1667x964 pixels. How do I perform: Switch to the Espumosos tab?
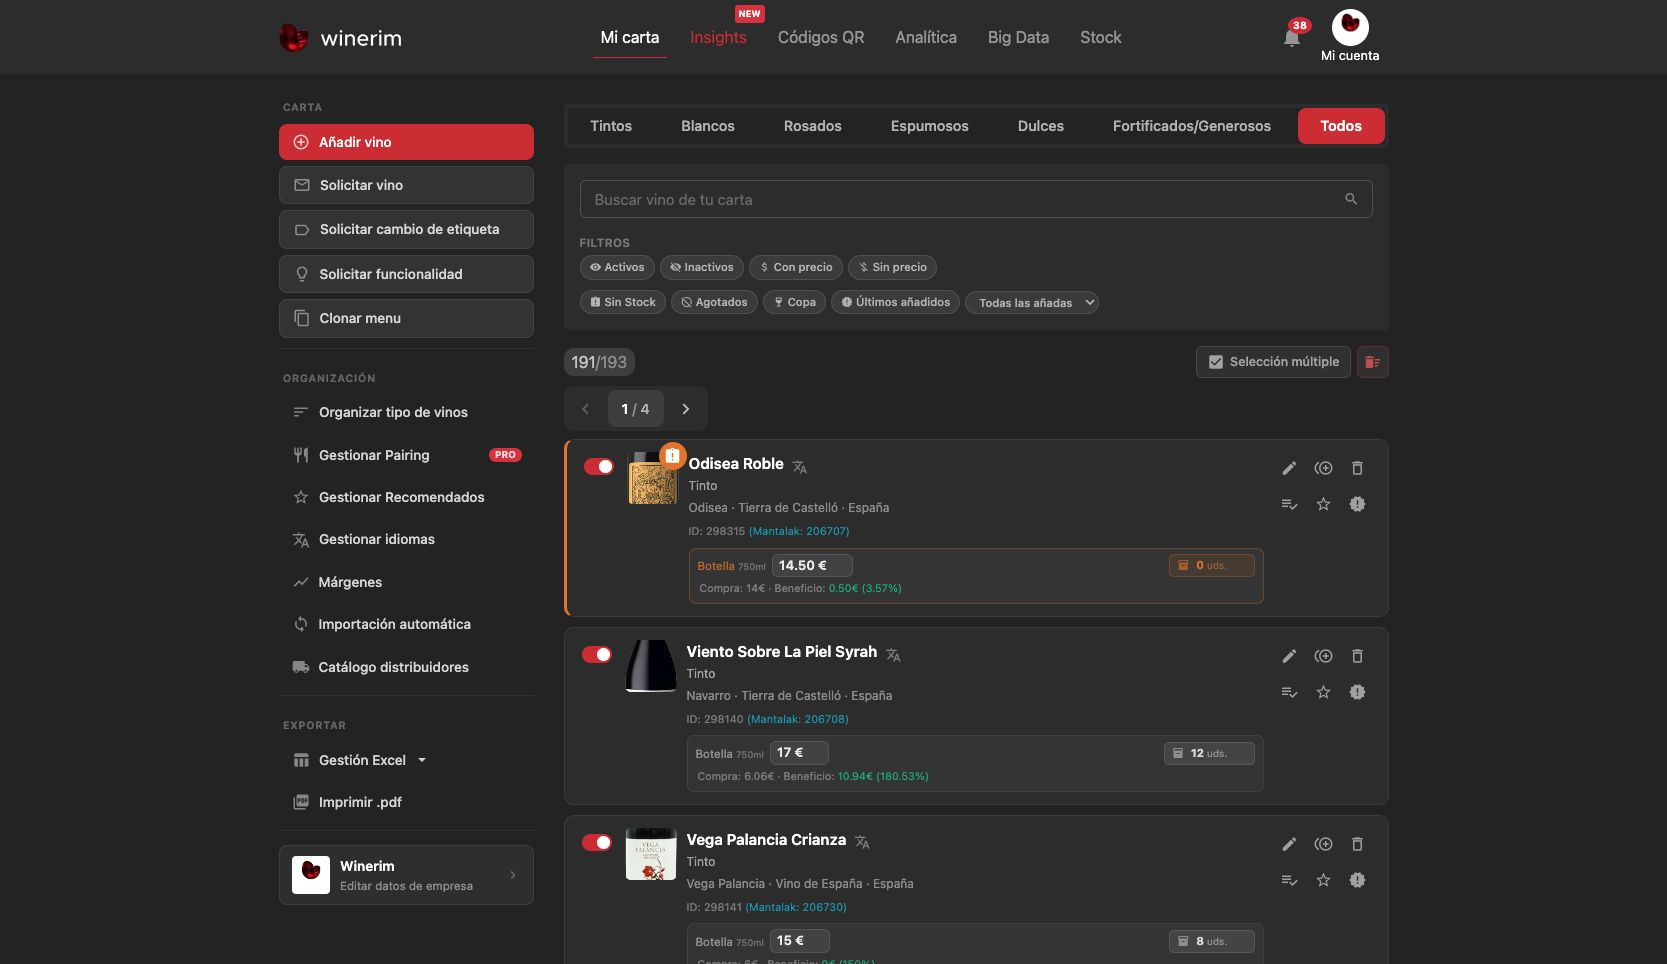click(x=929, y=126)
